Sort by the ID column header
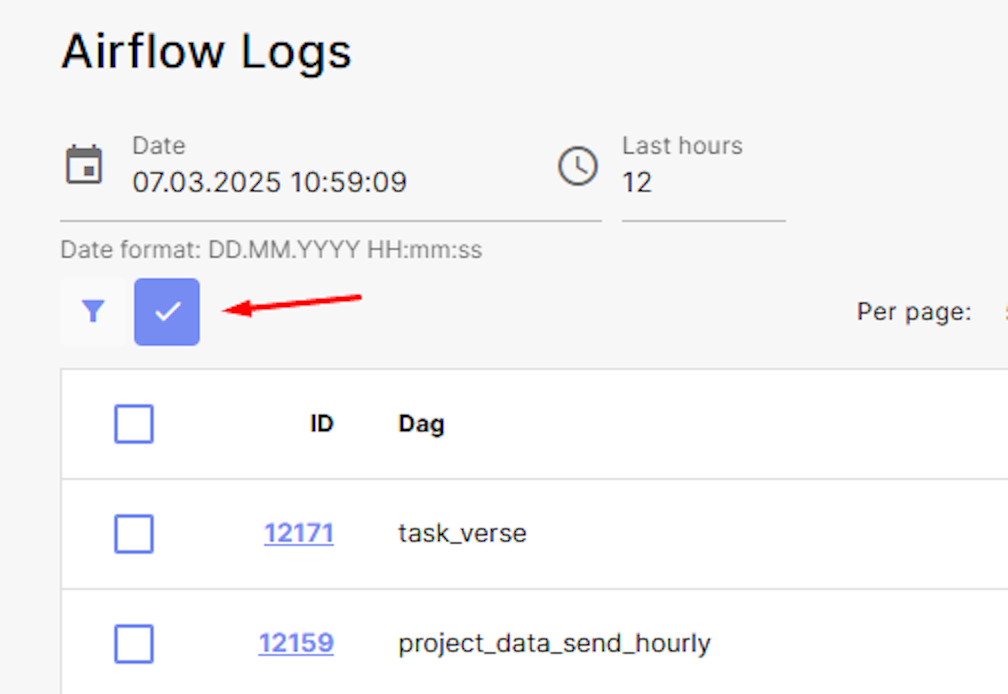Viewport: 1008px width, 694px height. point(321,423)
